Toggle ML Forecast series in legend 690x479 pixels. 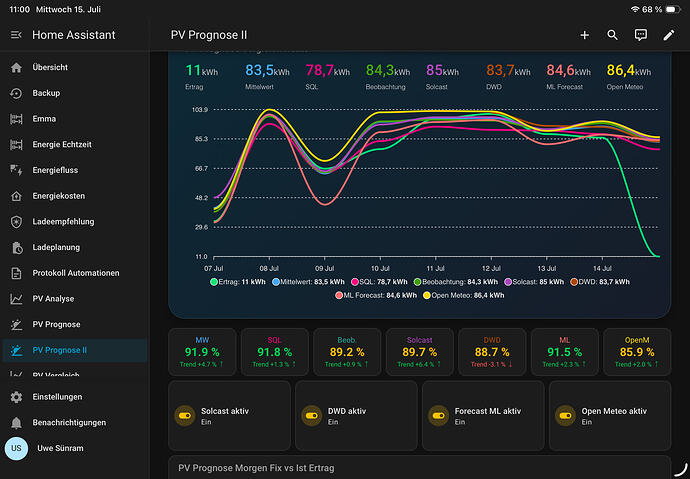(x=376, y=295)
